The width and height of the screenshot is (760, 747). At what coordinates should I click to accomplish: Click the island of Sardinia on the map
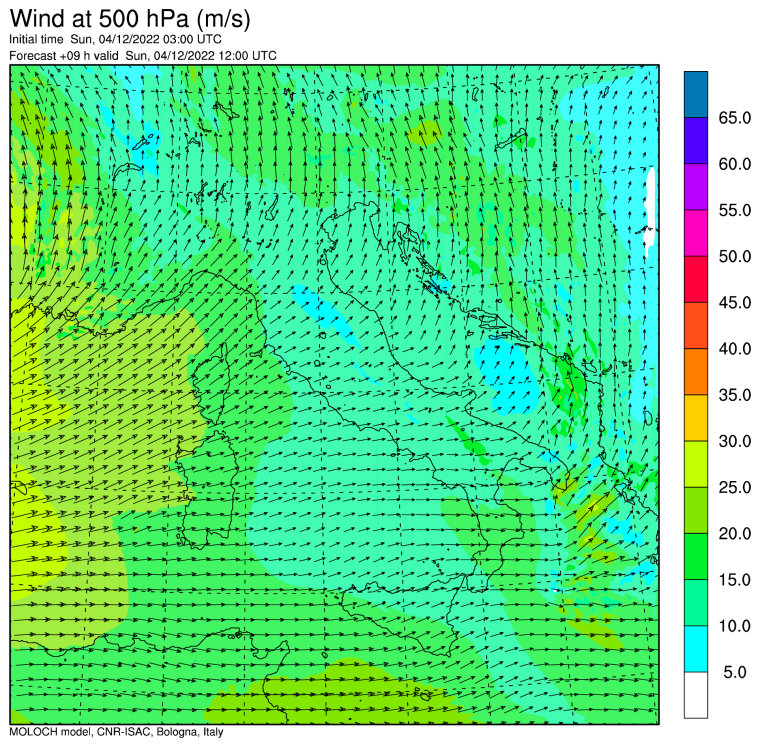click(x=206, y=490)
